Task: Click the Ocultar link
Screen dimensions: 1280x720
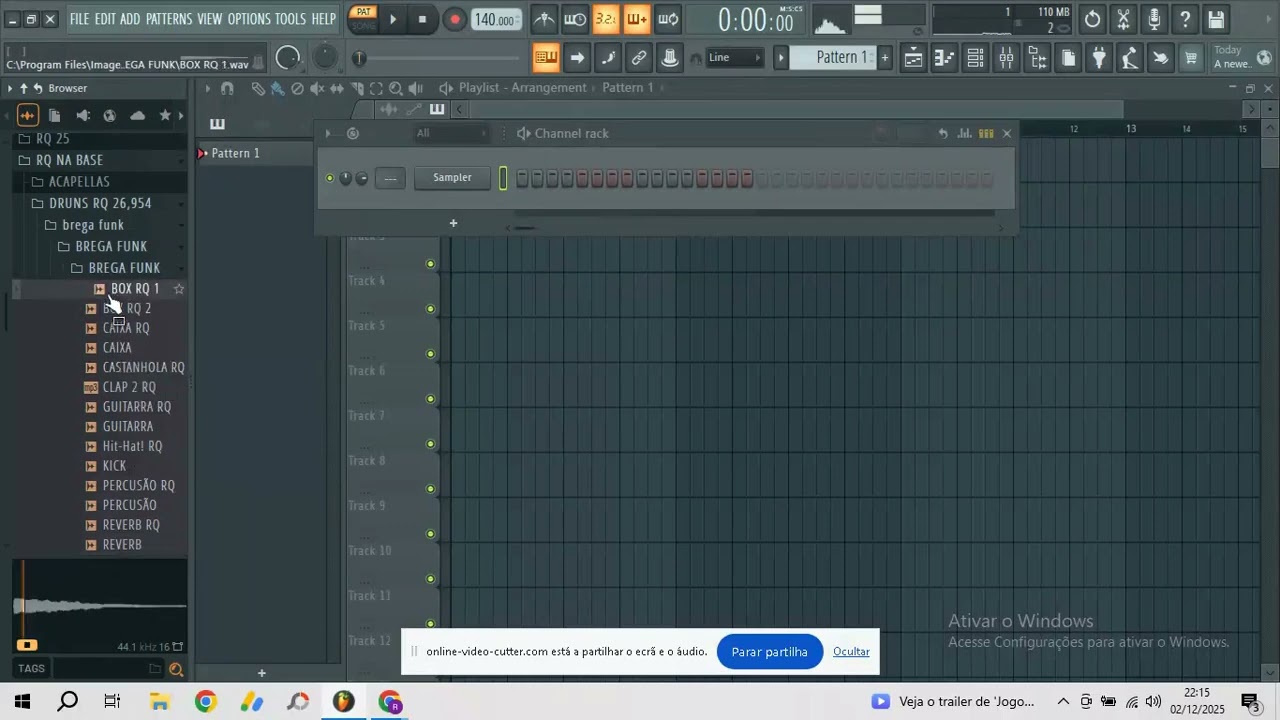Action: (x=851, y=652)
